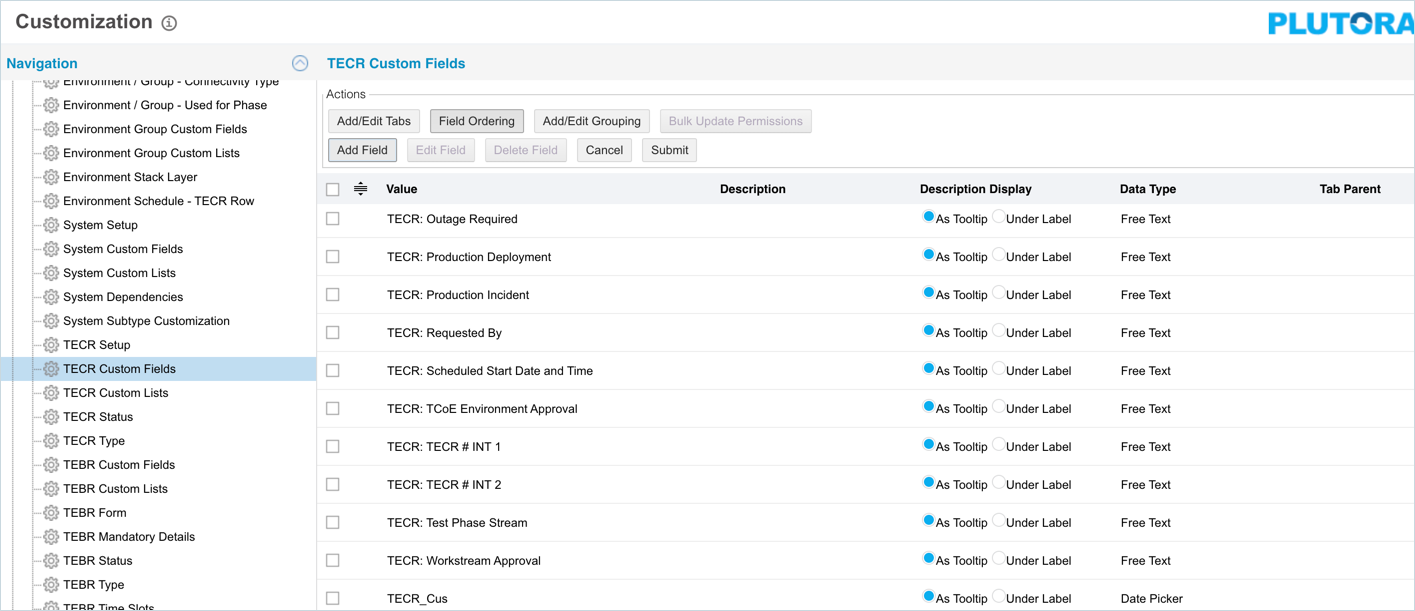This screenshot has height=611, width=1415.
Task: Open TECR Custom Lists in navigation
Action: 115,393
